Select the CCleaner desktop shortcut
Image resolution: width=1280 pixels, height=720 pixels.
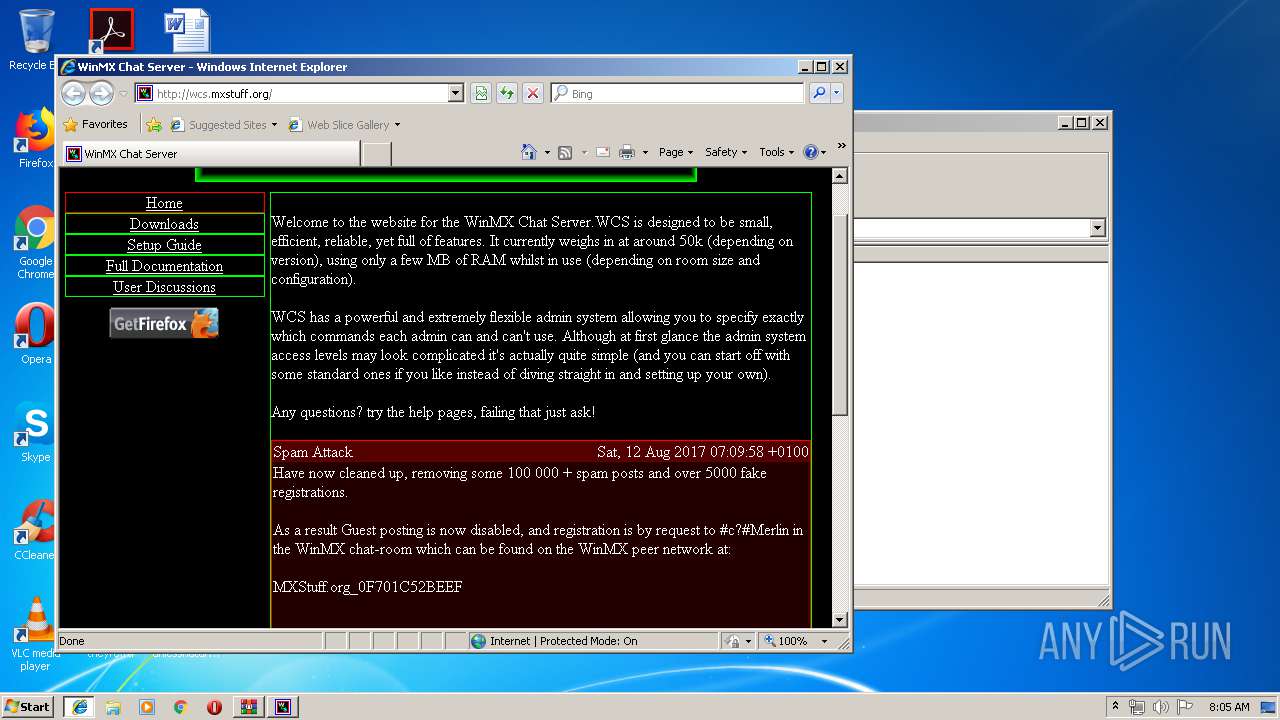click(x=35, y=531)
